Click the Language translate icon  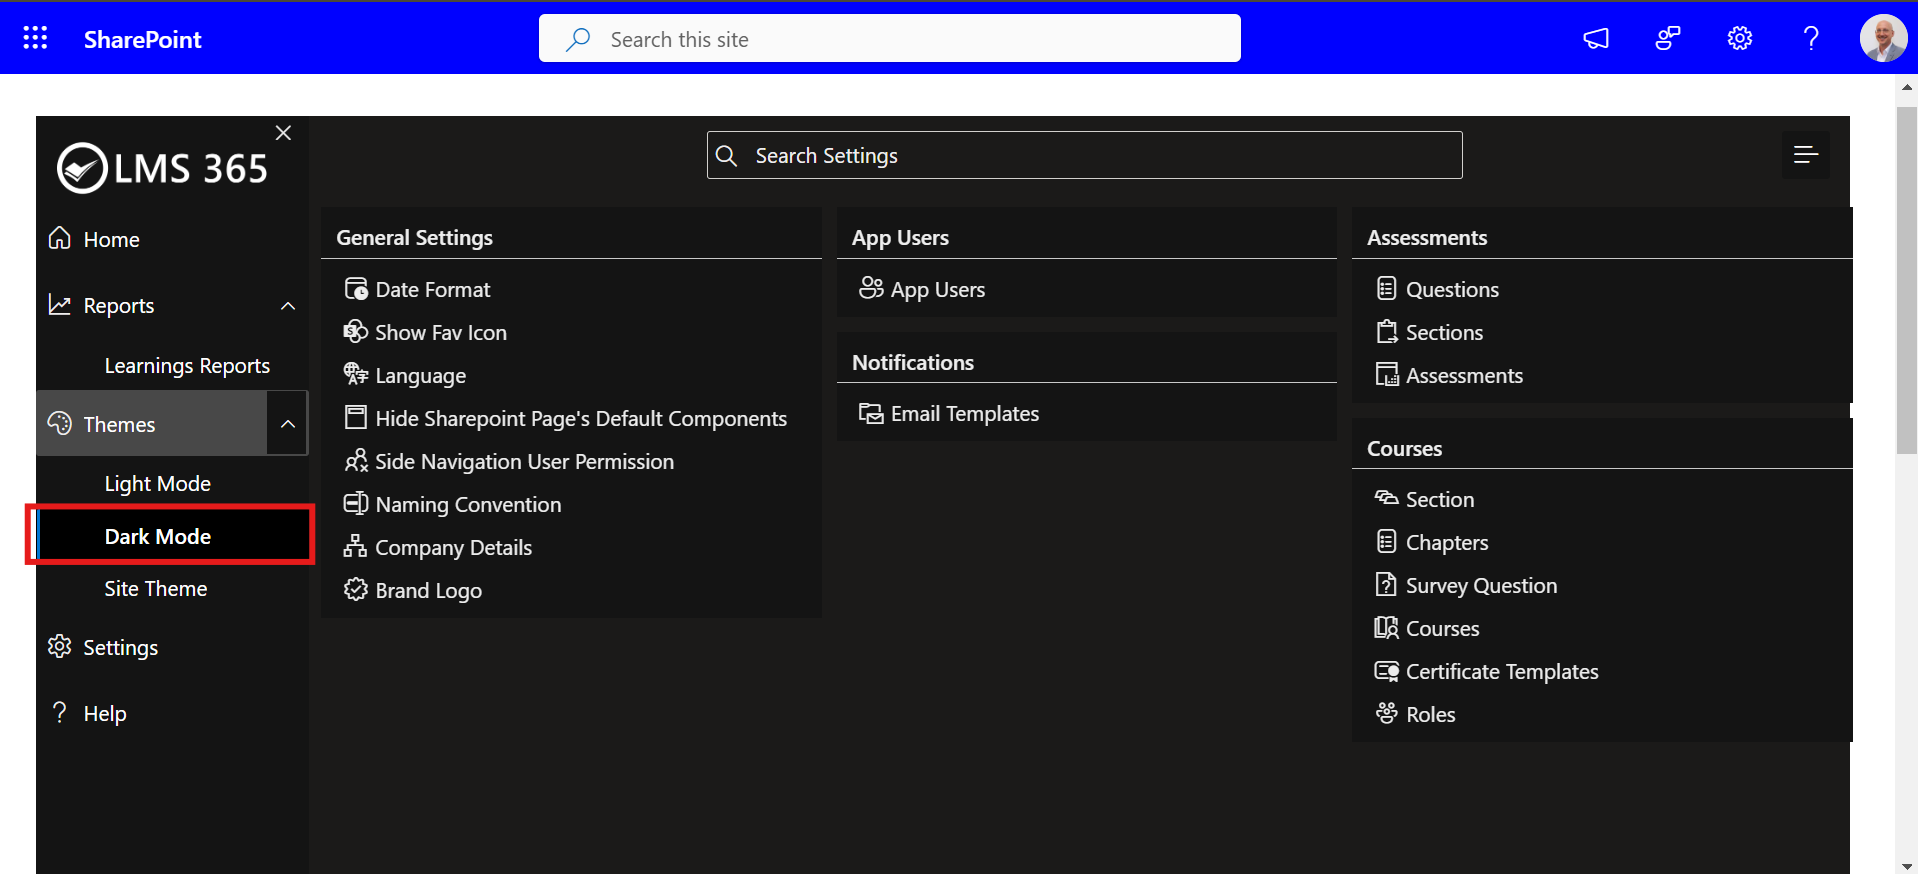pyautogui.click(x=356, y=374)
